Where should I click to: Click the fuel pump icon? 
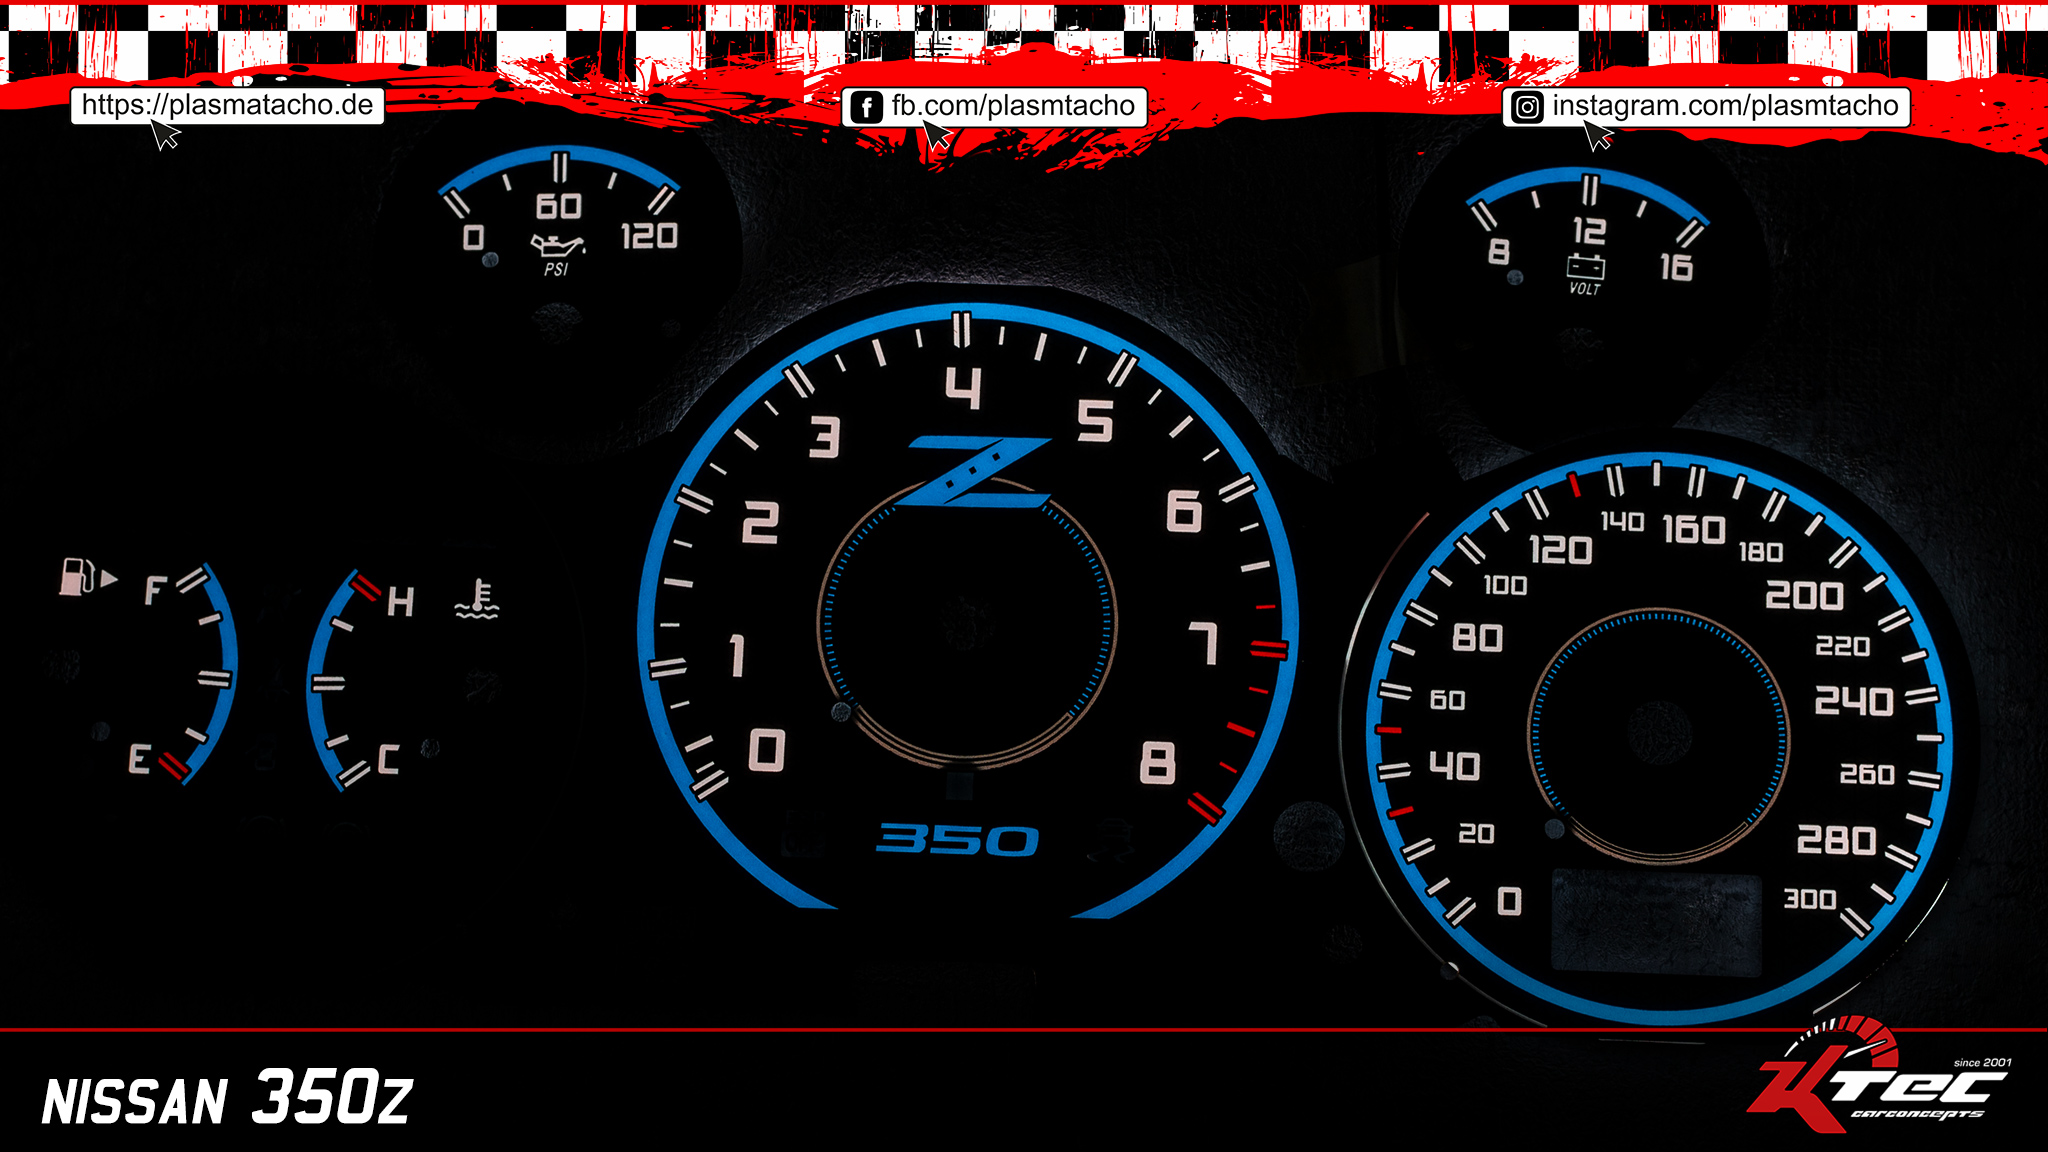click(77, 576)
